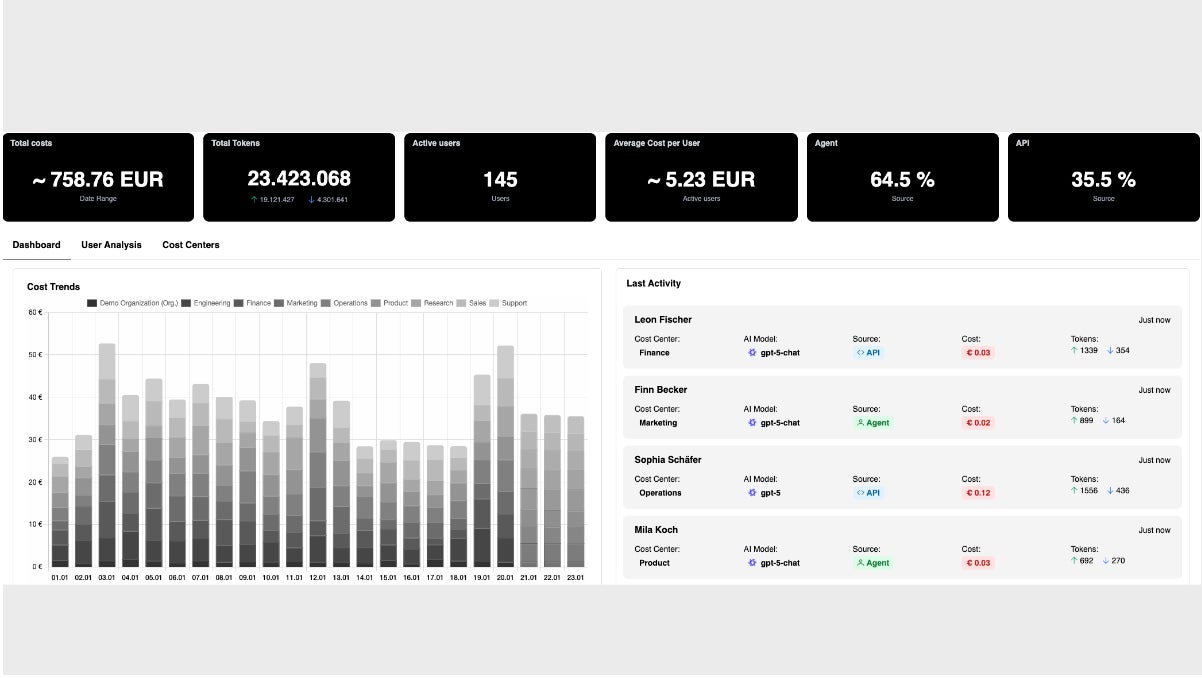1202x678 pixels.
Task: Click the green up arrow beside 899 tokens
Action: coord(1074,421)
